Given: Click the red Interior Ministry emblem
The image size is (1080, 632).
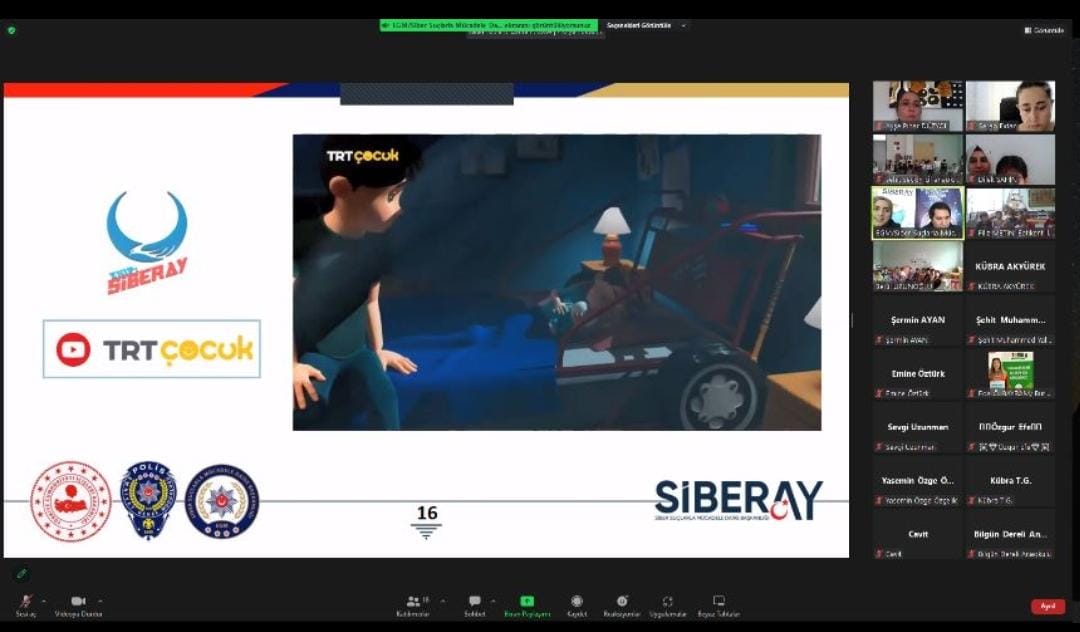Looking at the screenshot, I should (x=70, y=501).
